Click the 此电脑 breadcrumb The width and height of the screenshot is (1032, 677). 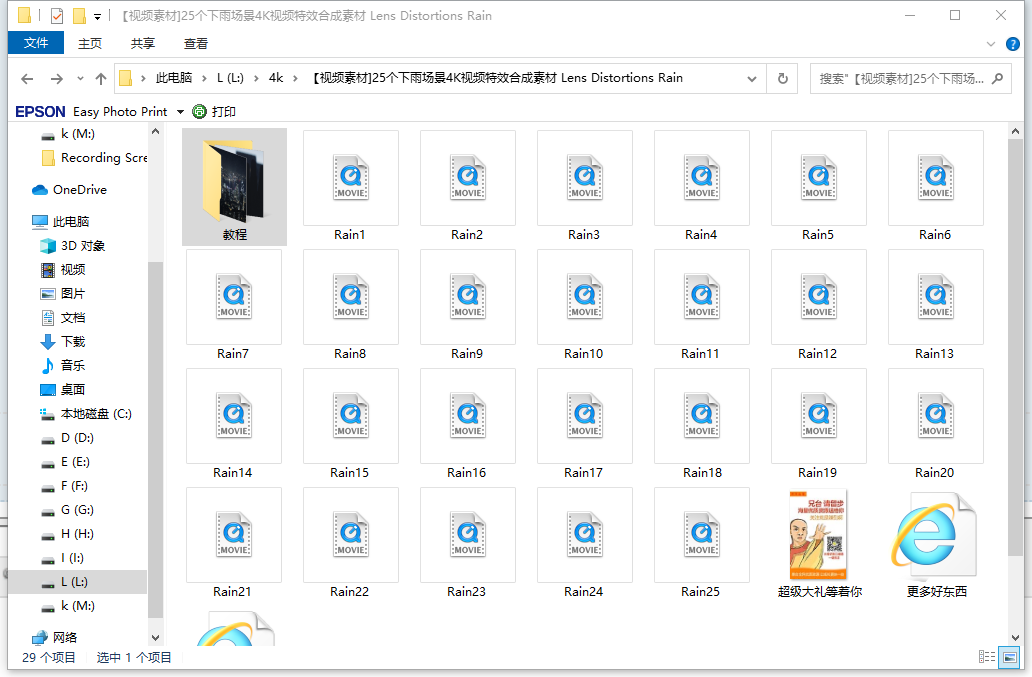coord(174,78)
